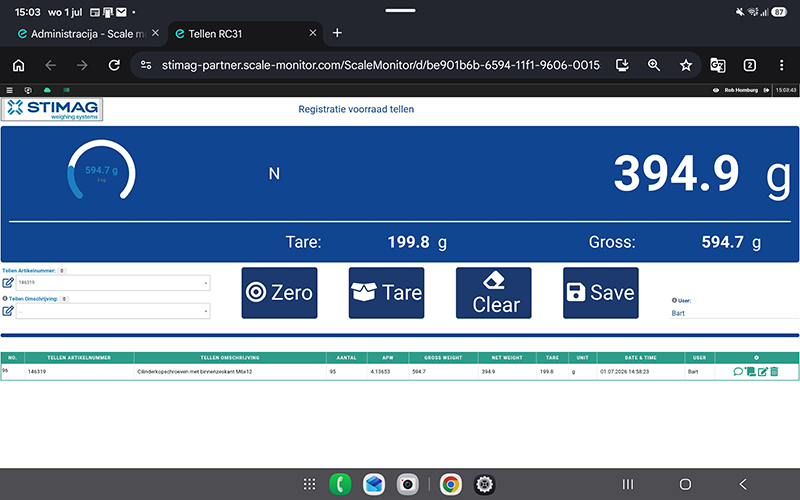Click the Registratie voorraad tellen page title
This screenshot has height=500, width=800.
pyautogui.click(x=356, y=109)
